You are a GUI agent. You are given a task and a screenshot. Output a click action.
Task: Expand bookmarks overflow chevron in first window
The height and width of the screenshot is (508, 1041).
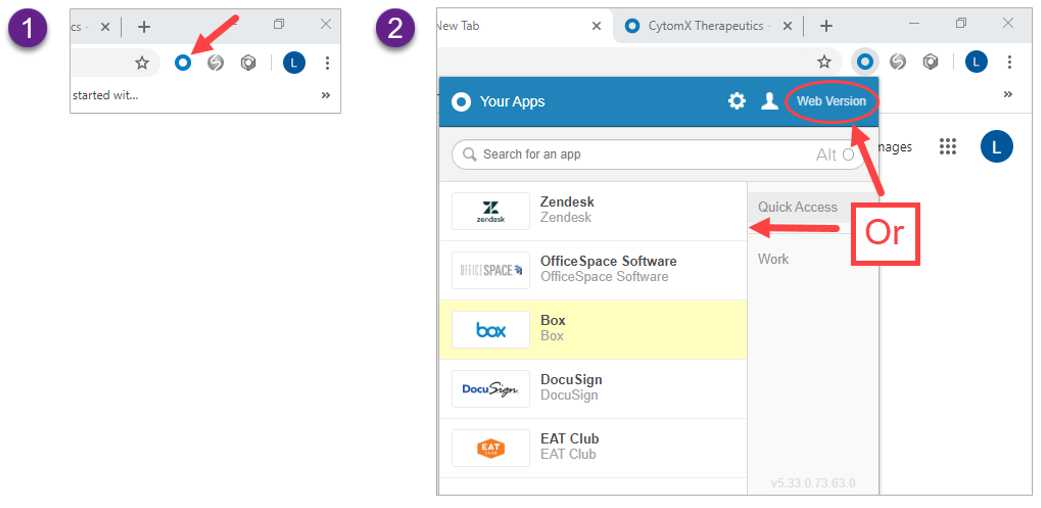pyautogui.click(x=326, y=95)
